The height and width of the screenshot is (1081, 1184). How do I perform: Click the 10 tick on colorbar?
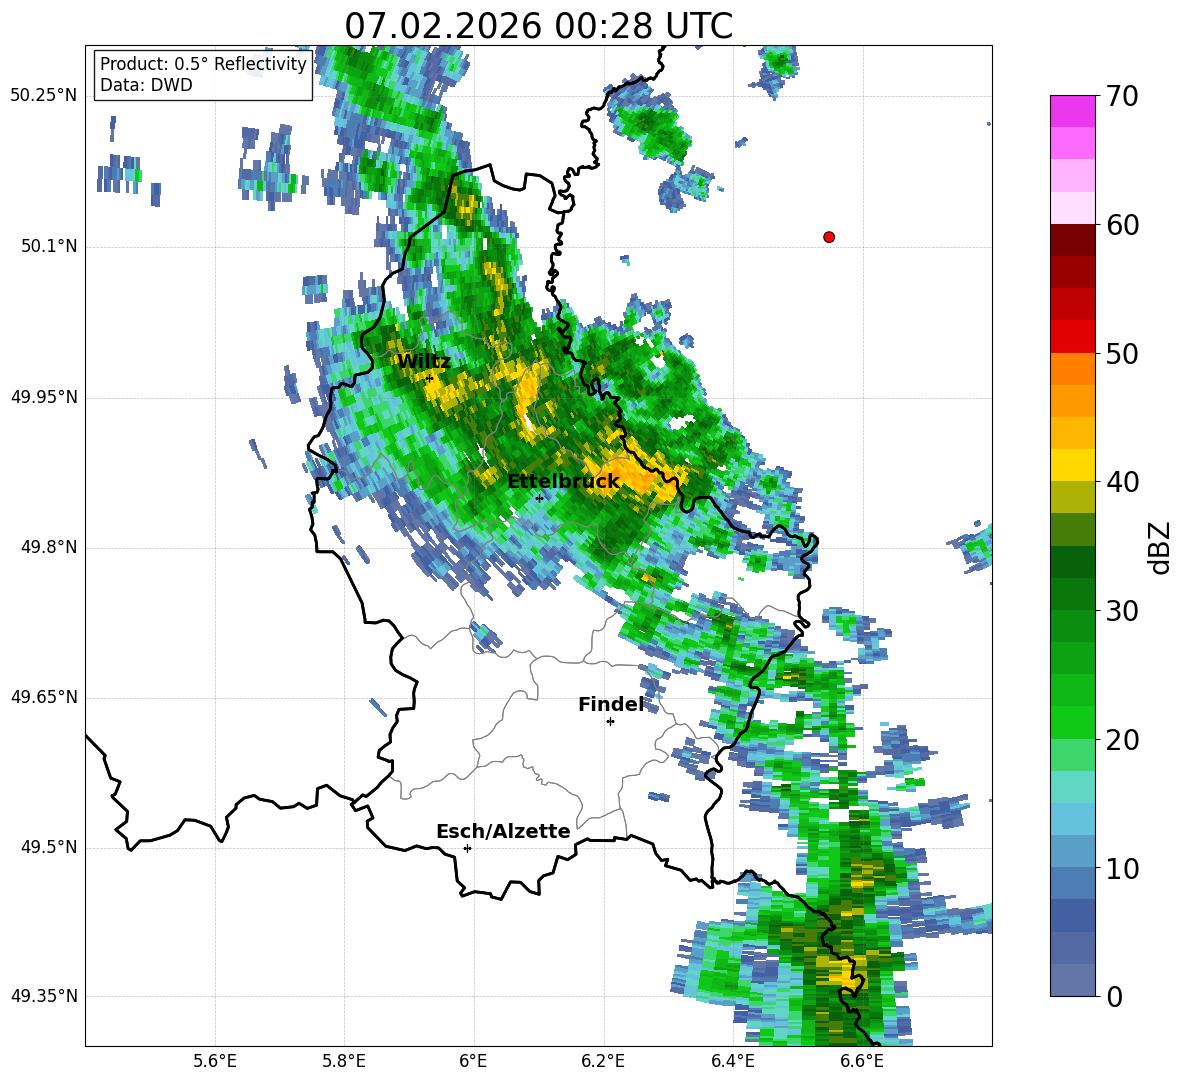point(1122,868)
